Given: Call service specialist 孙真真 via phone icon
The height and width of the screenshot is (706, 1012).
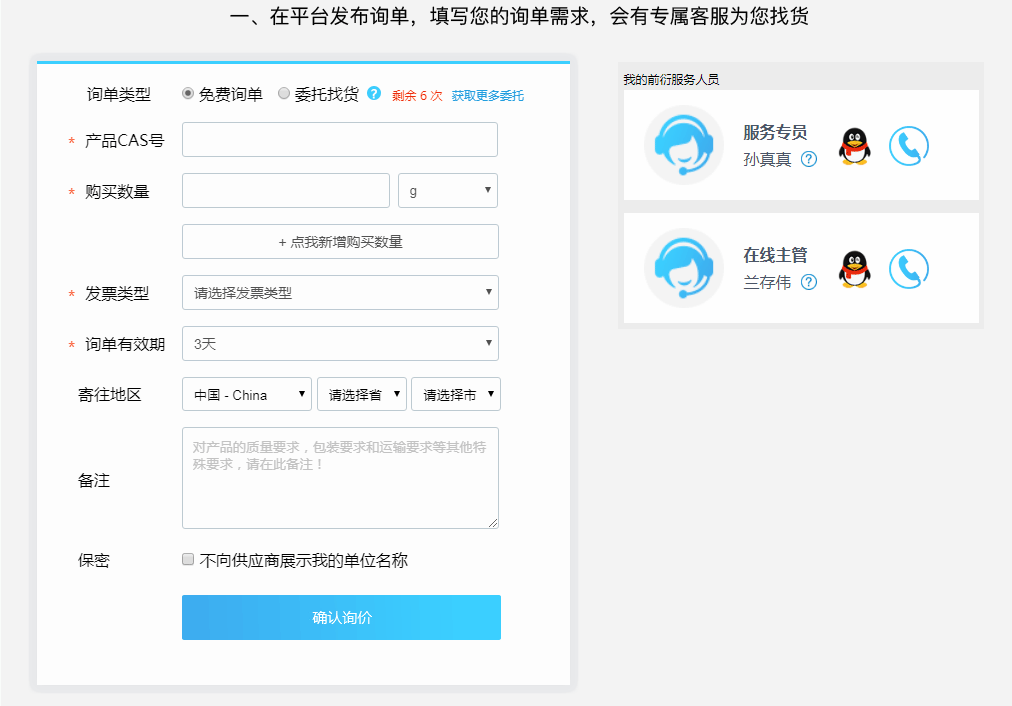Looking at the screenshot, I should 909,146.
